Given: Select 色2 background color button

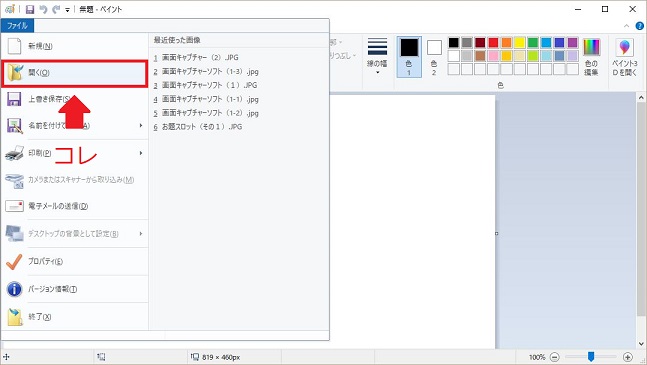Looking at the screenshot, I should [x=434, y=57].
